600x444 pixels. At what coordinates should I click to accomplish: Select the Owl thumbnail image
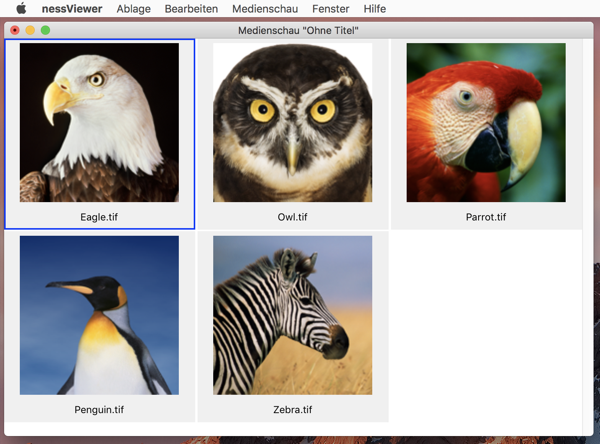(x=292, y=122)
